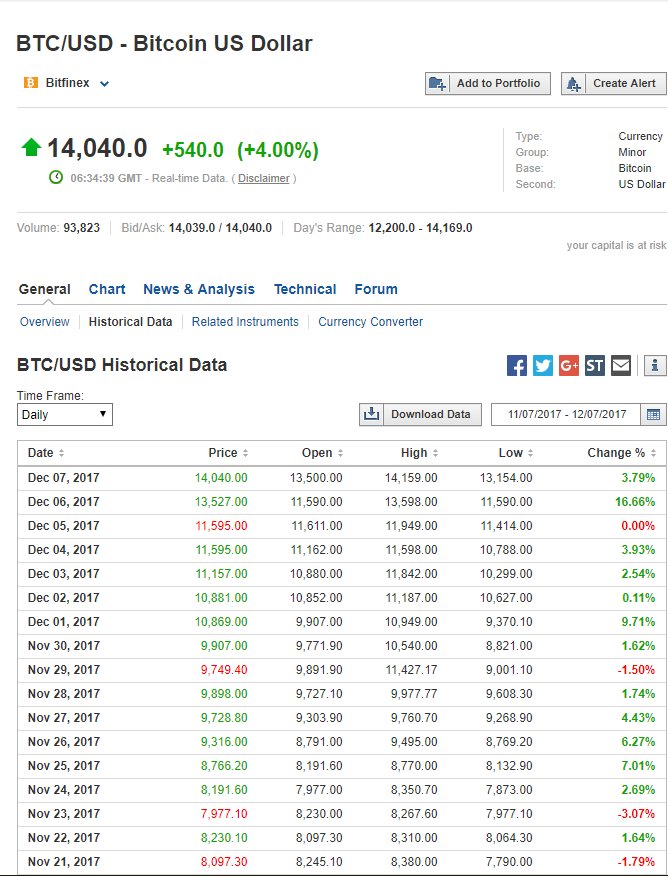Share via Google Plus icon
This screenshot has width=668, height=876.
(569, 366)
